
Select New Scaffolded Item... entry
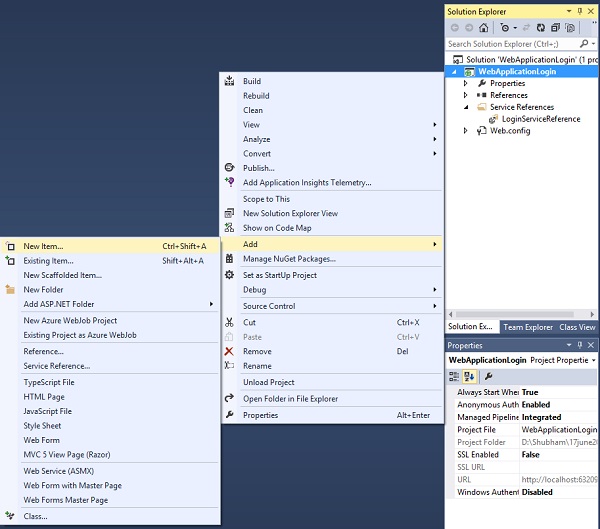[62, 275]
